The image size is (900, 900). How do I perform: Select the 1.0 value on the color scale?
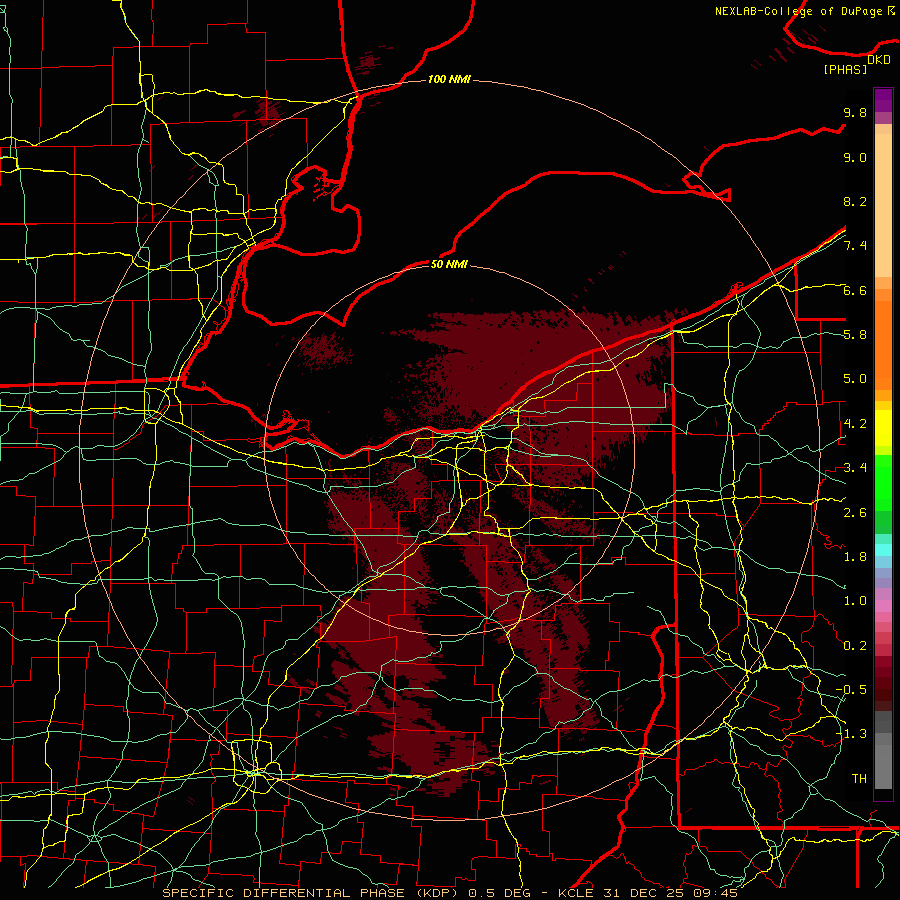click(855, 601)
